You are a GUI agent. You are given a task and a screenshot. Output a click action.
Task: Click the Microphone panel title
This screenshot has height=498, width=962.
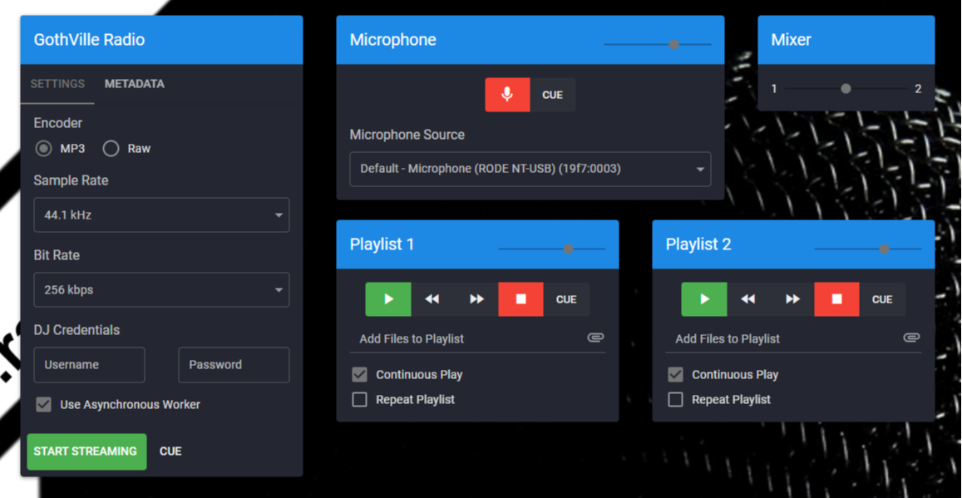[x=393, y=40]
